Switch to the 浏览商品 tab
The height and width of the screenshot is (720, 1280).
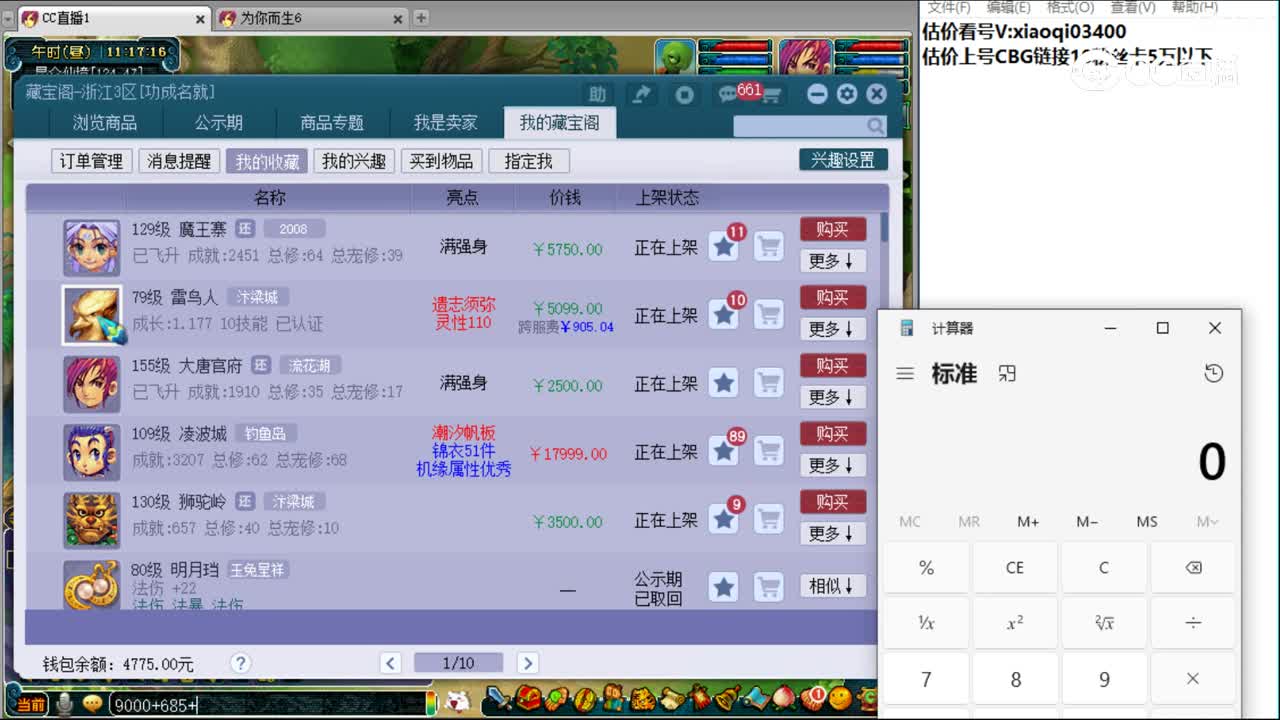pyautogui.click(x=106, y=123)
